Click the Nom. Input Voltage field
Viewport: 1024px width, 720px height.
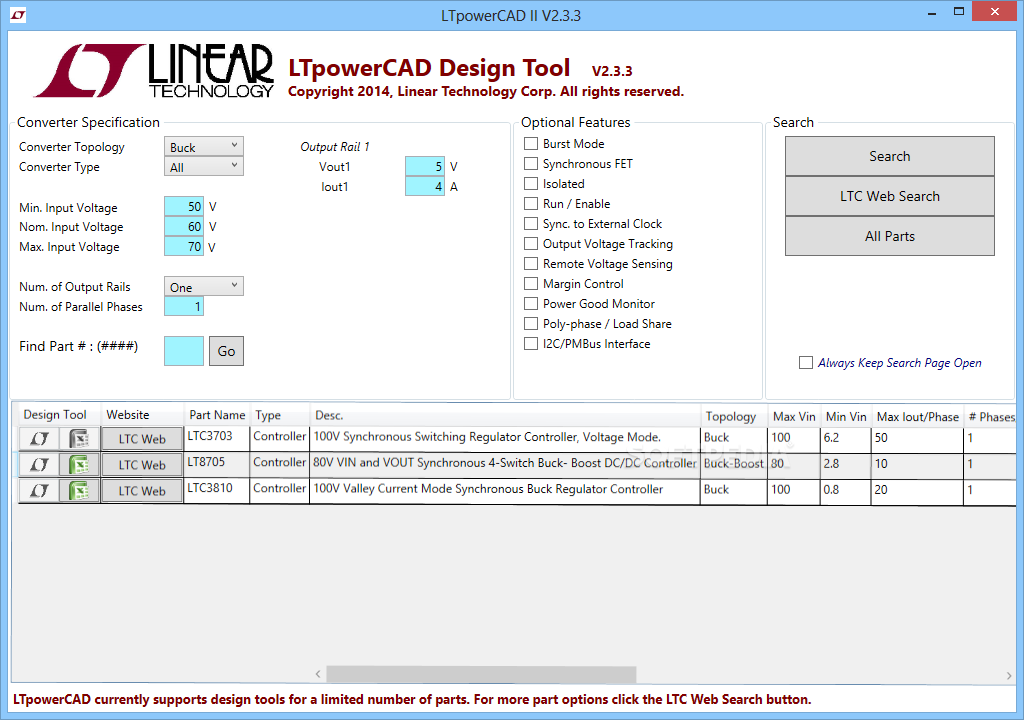(184, 227)
